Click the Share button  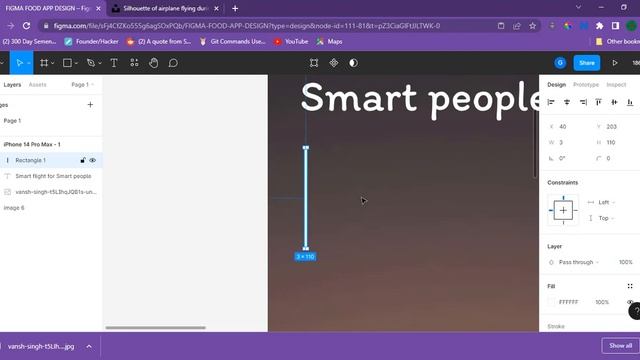click(x=587, y=63)
